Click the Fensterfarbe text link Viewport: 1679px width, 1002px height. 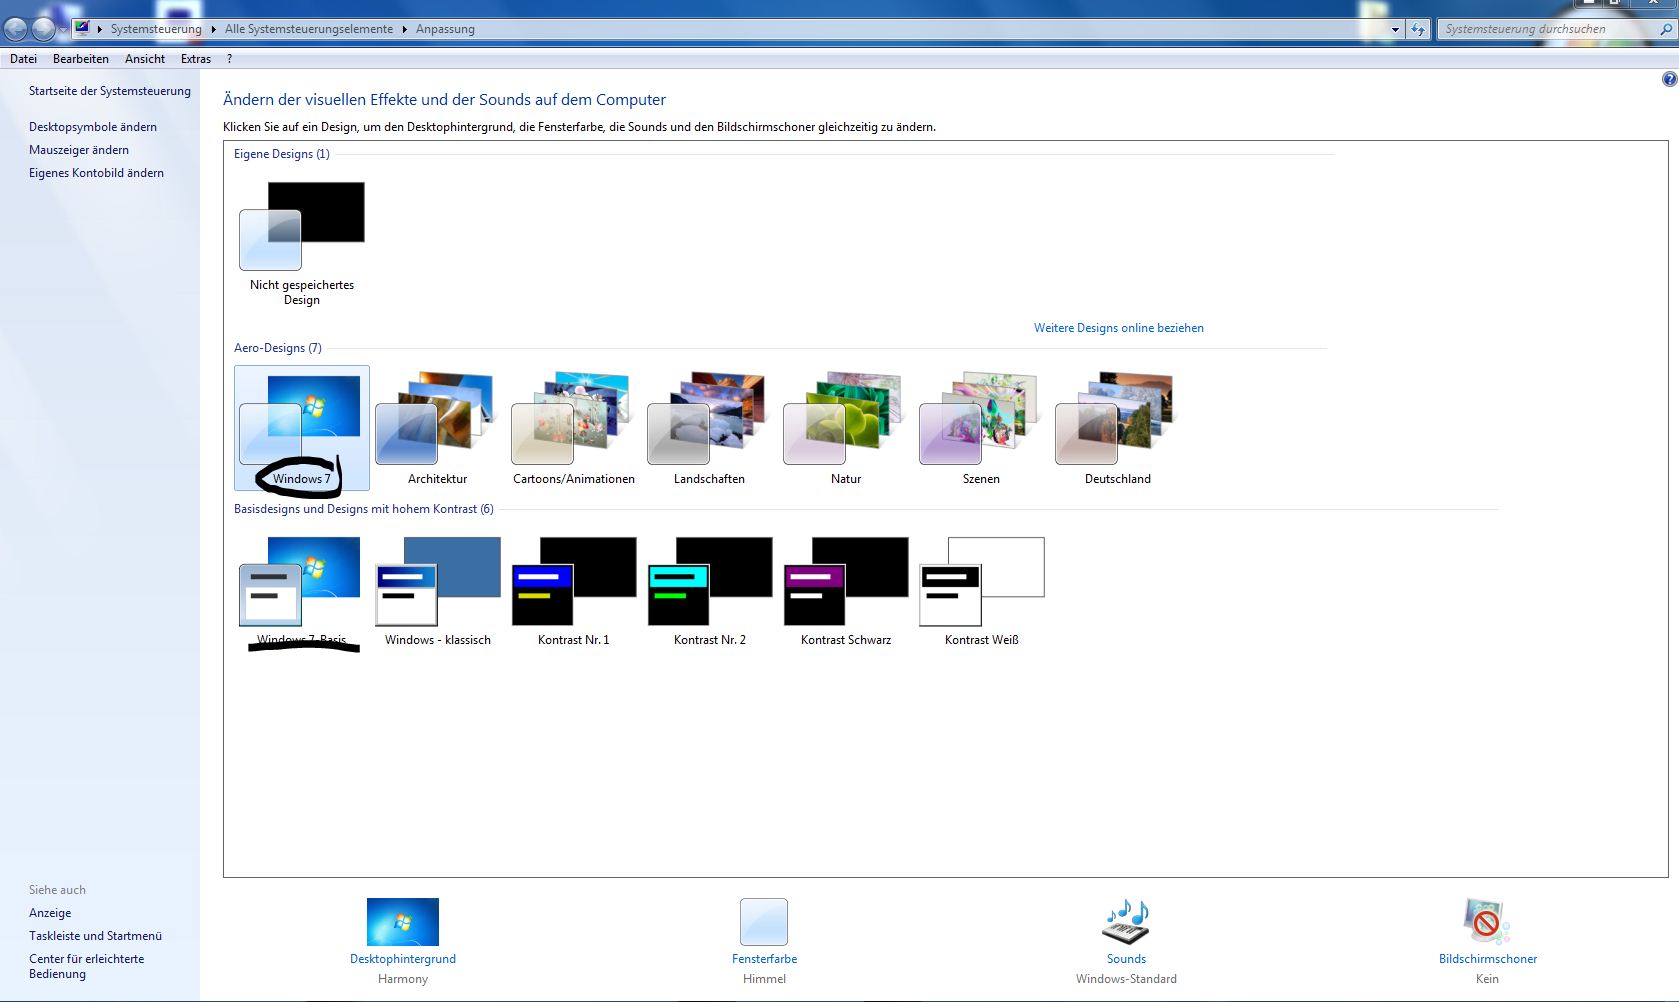point(764,959)
